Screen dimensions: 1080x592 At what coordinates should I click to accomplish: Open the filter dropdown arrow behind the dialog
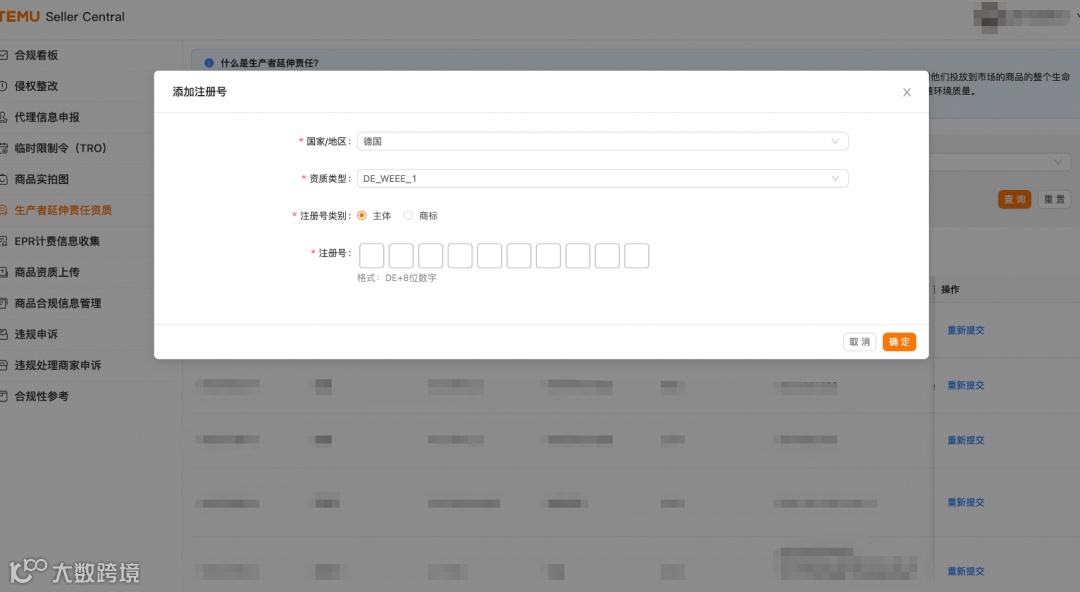pos(1057,162)
